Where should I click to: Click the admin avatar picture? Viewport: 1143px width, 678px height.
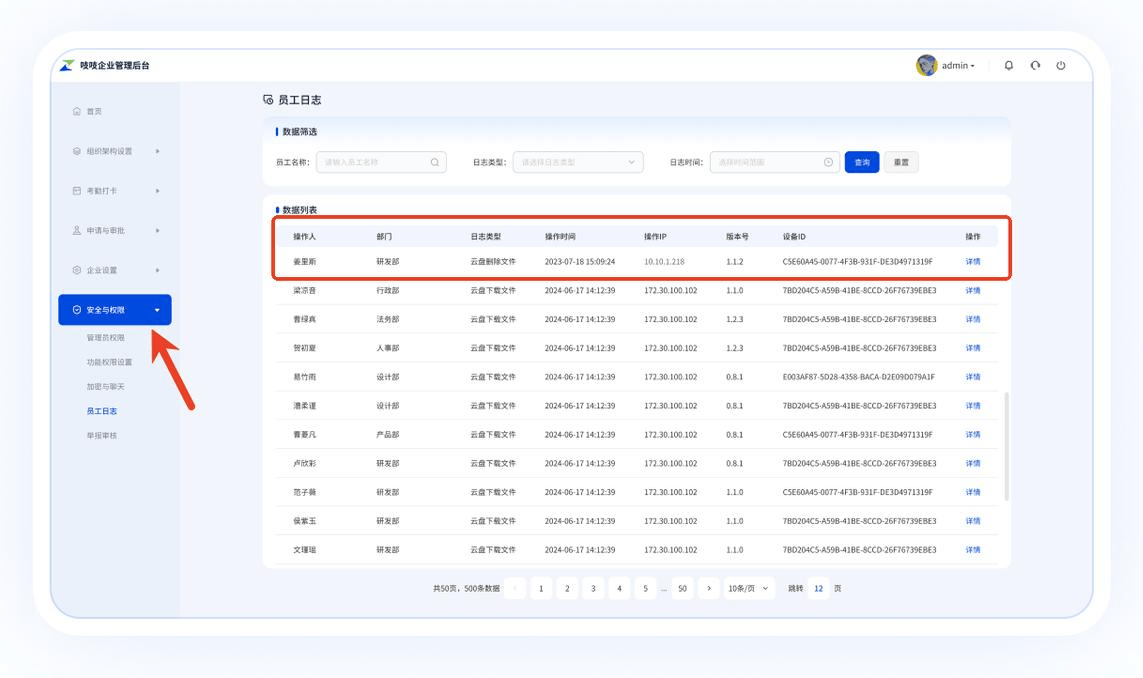[x=927, y=65]
